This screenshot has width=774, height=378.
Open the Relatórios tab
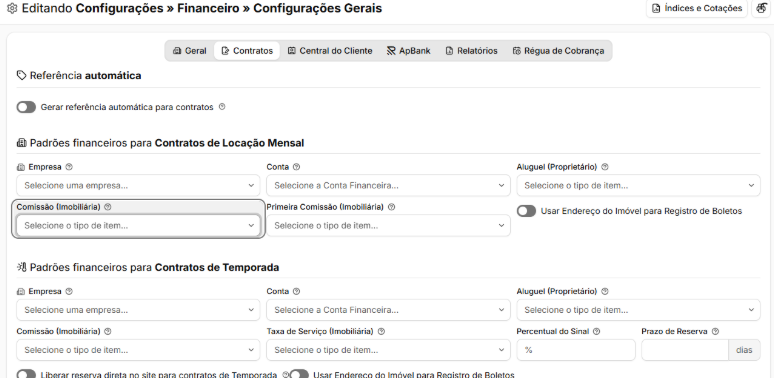tap(471, 51)
